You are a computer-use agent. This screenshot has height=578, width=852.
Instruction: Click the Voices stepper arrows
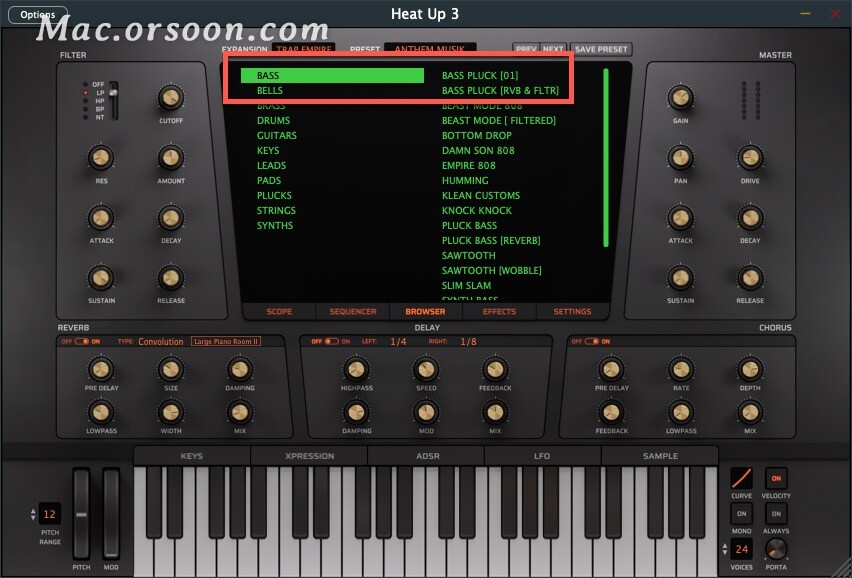pyautogui.click(x=724, y=549)
